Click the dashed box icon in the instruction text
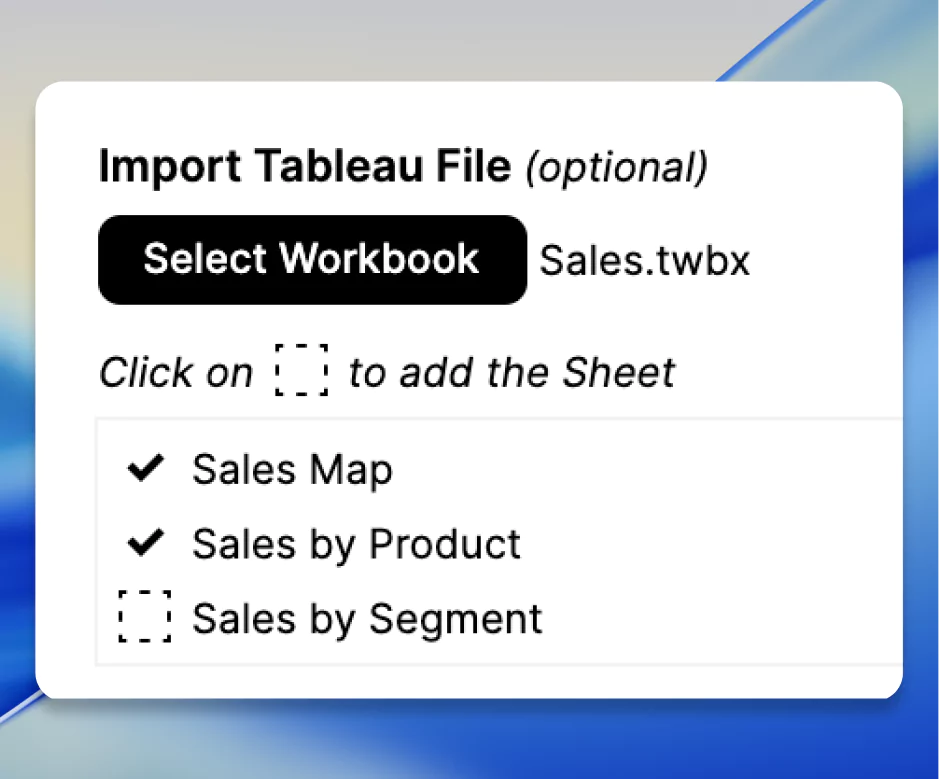The width and height of the screenshot is (939, 779). [x=302, y=371]
